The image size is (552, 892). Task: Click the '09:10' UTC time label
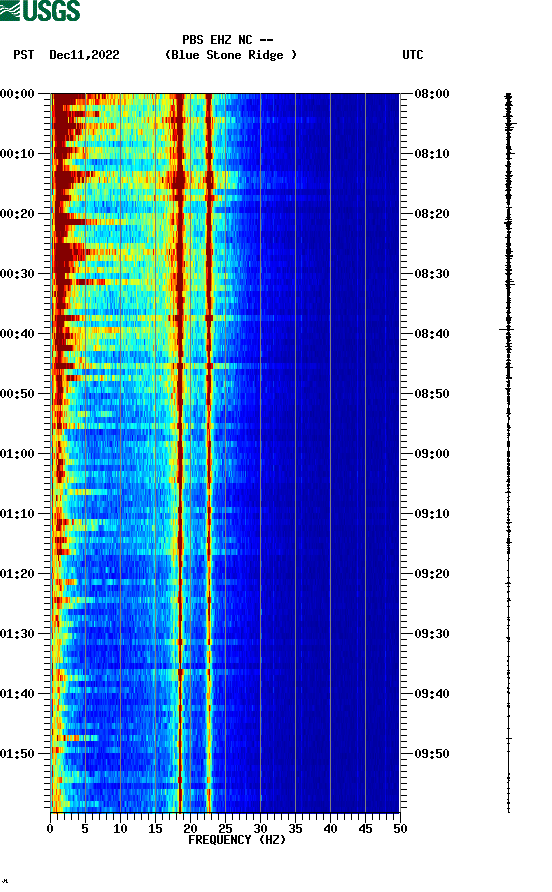pos(432,514)
